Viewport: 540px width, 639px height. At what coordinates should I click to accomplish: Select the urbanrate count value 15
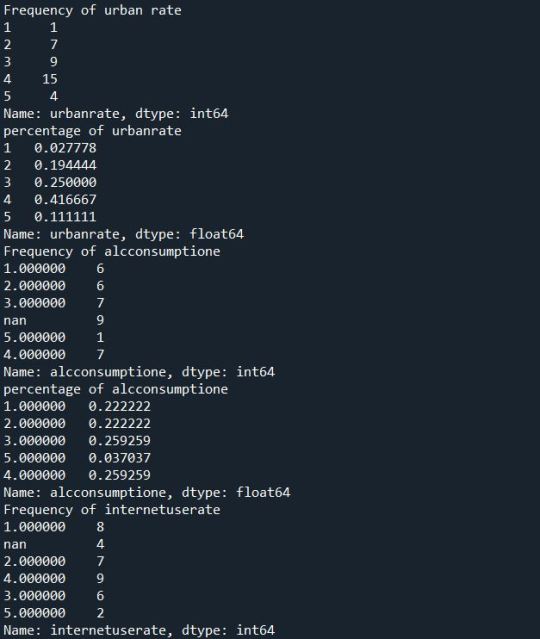50,79
